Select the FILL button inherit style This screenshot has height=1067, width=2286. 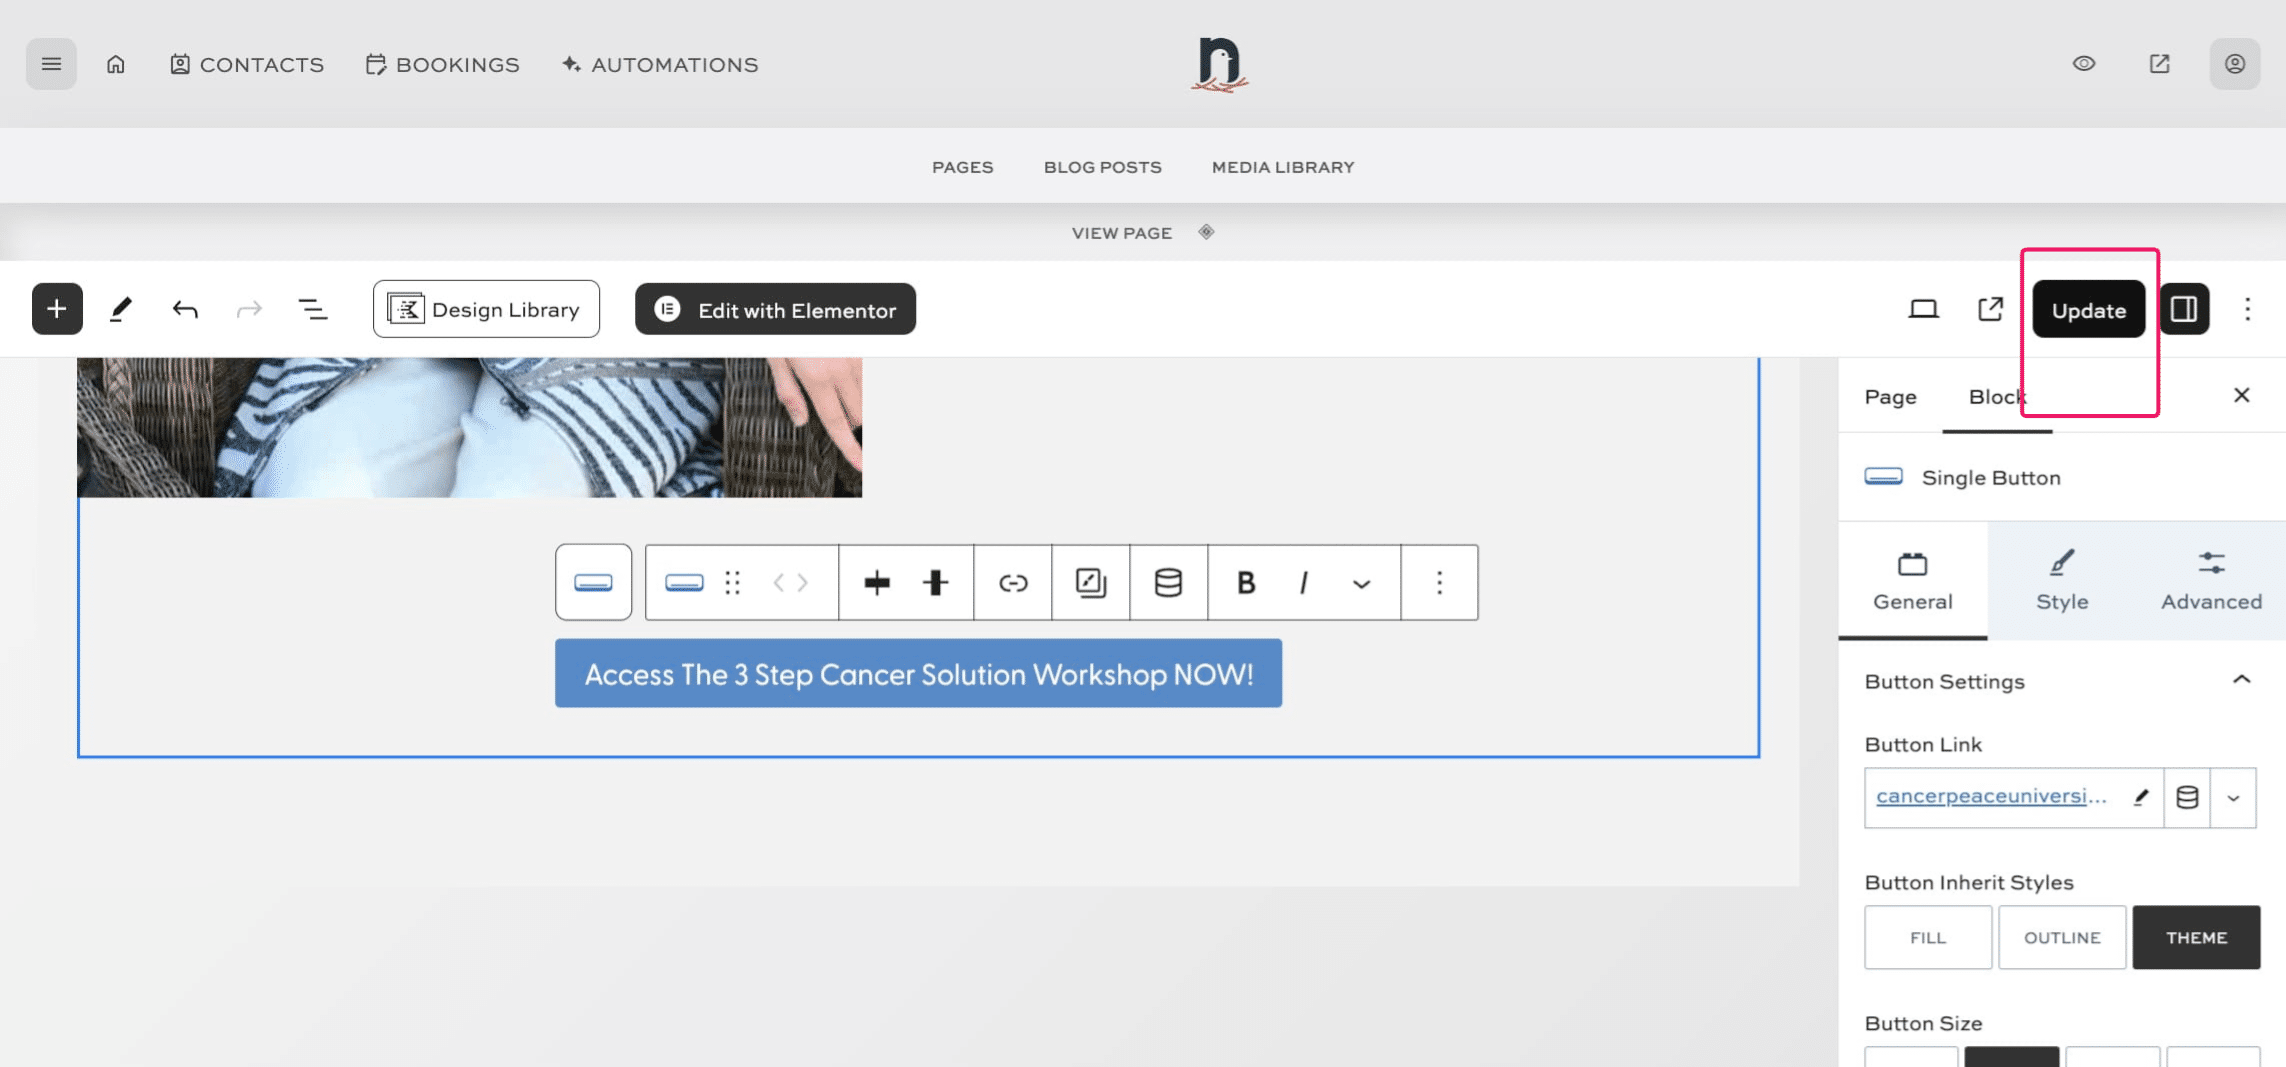tap(1927, 937)
